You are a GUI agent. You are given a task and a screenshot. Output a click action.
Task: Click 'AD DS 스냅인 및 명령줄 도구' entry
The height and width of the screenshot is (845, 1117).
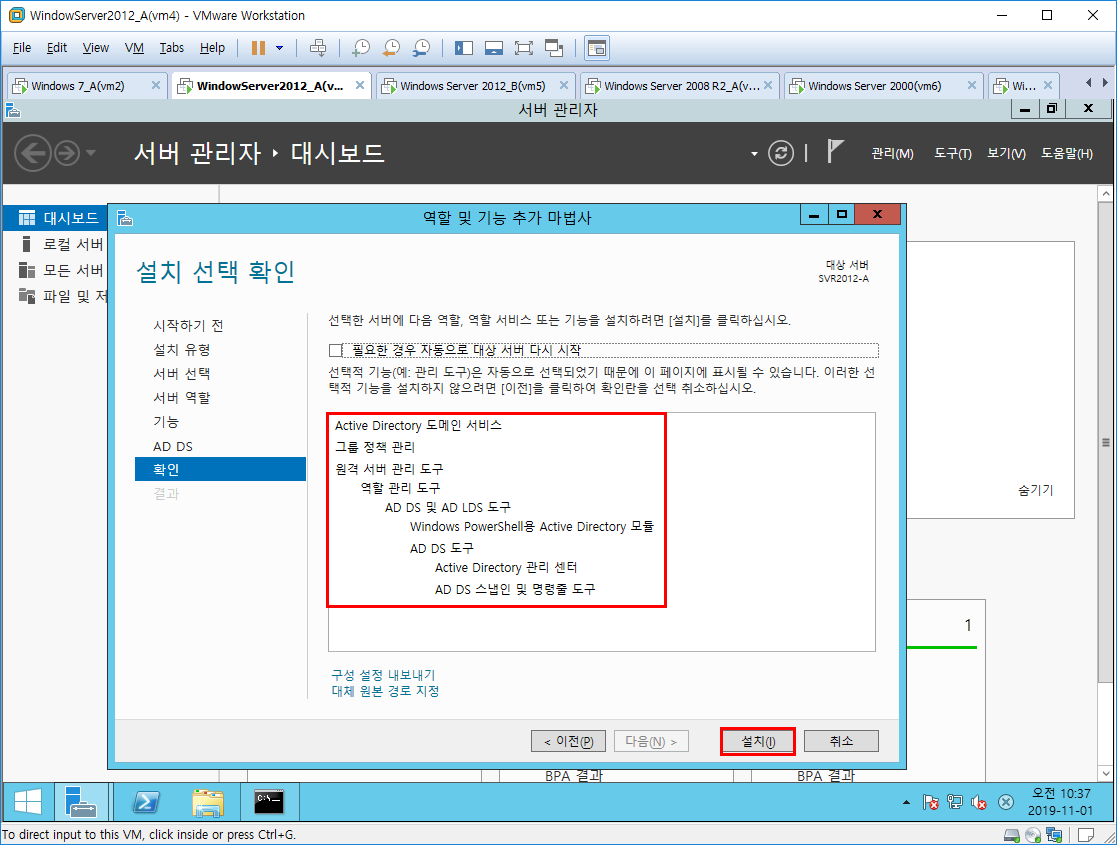(x=515, y=589)
